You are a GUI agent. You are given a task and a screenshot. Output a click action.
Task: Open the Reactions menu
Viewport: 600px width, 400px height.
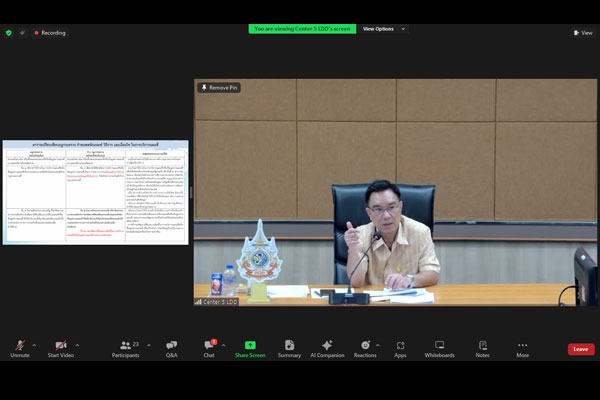click(365, 346)
